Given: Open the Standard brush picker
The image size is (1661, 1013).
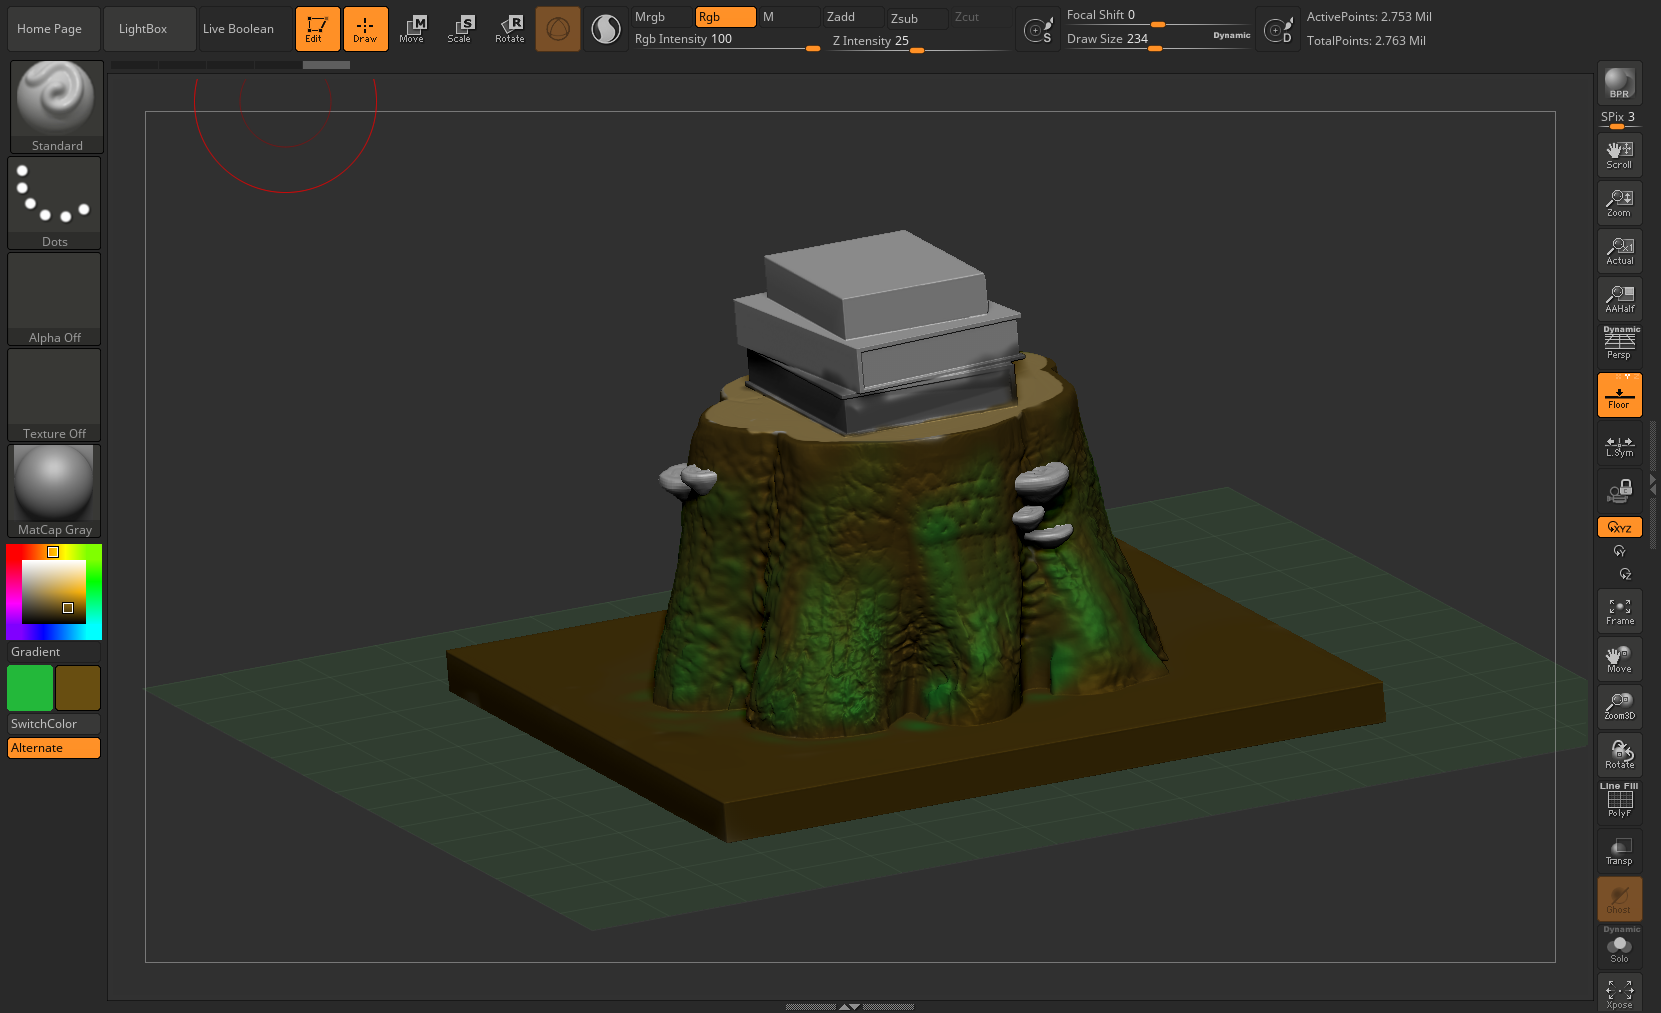Looking at the screenshot, I should (x=56, y=106).
